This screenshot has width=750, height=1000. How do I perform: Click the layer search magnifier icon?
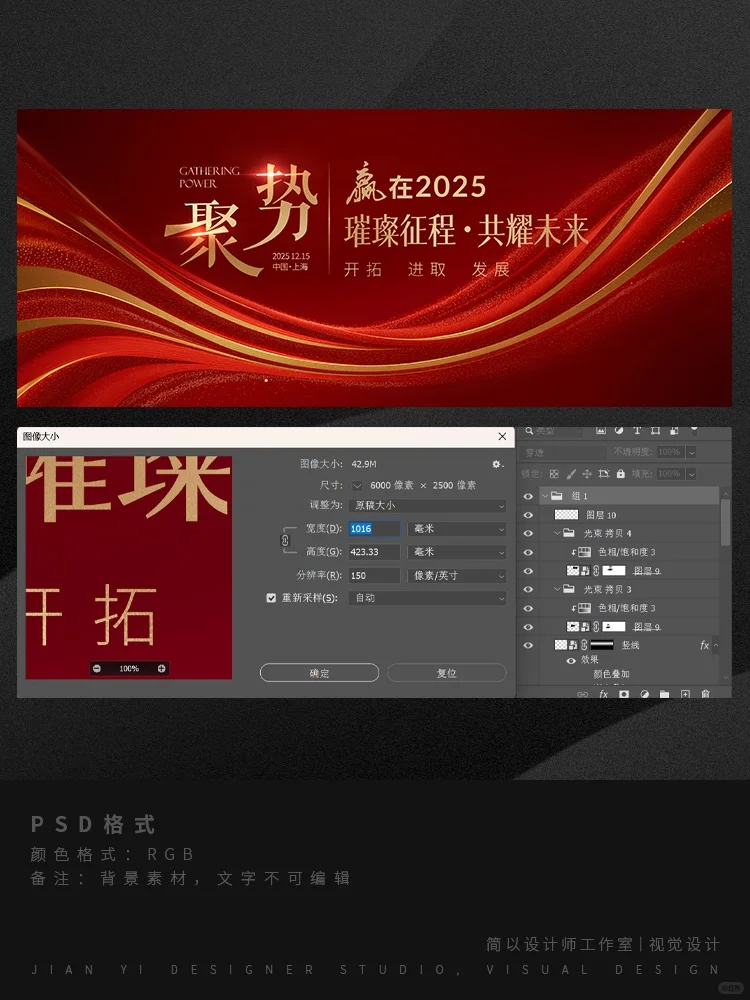(x=529, y=431)
